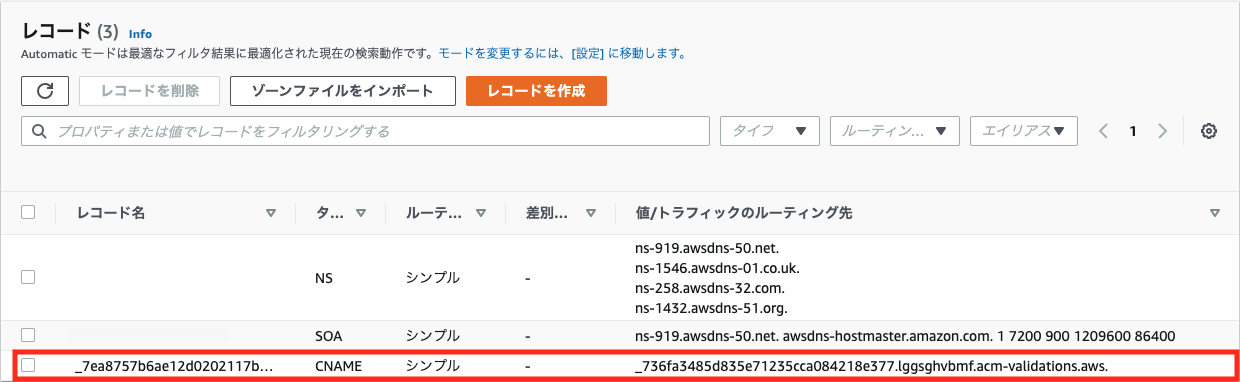Click the CNAME type cell
The height and width of the screenshot is (382, 1240).
tap(337, 367)
